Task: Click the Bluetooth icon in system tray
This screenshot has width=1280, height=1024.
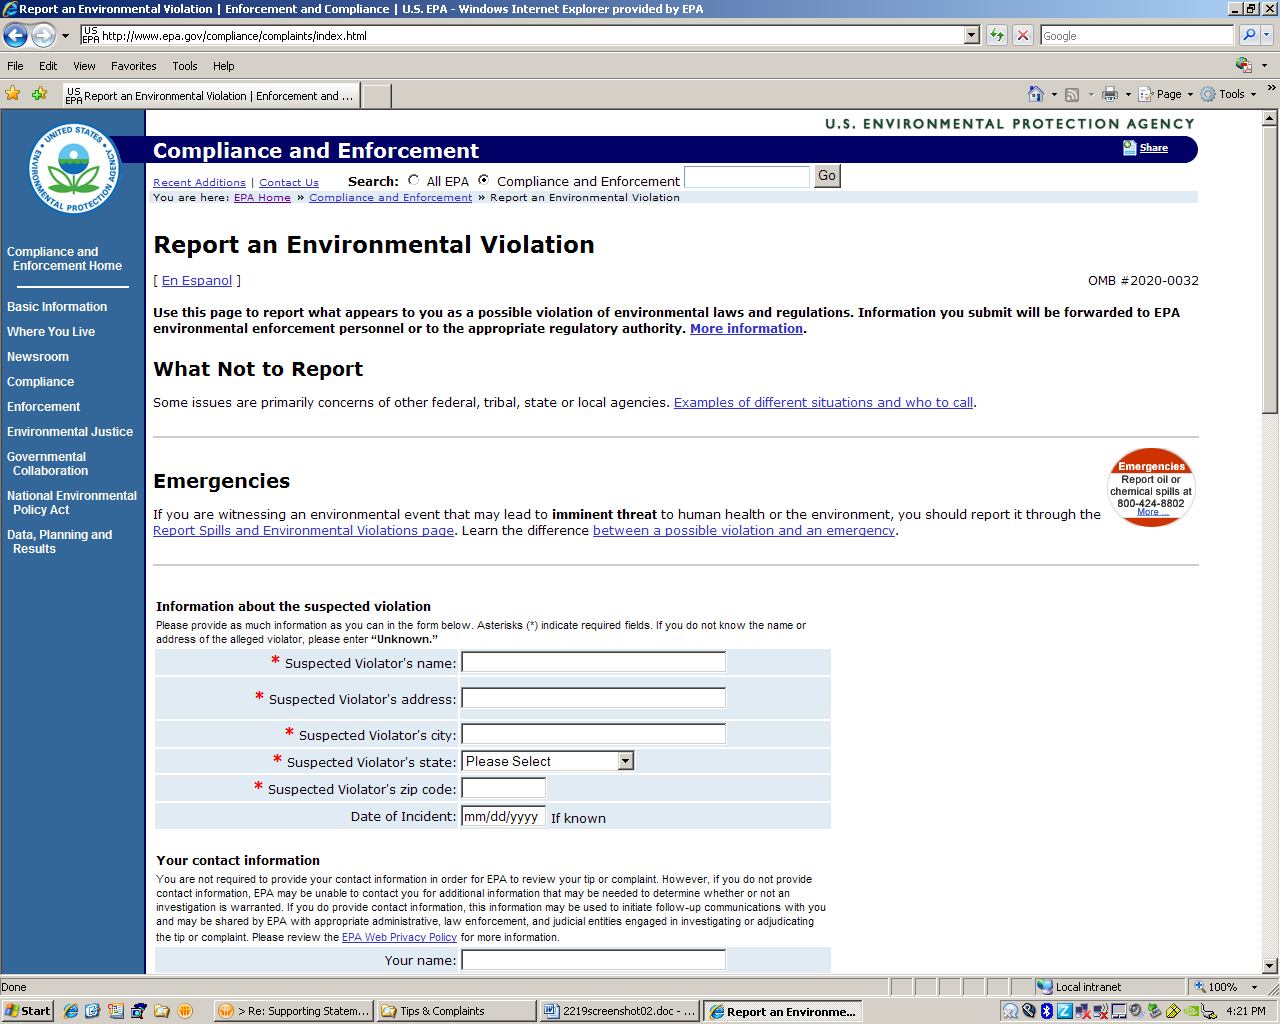Action: coord(1047,1011)
